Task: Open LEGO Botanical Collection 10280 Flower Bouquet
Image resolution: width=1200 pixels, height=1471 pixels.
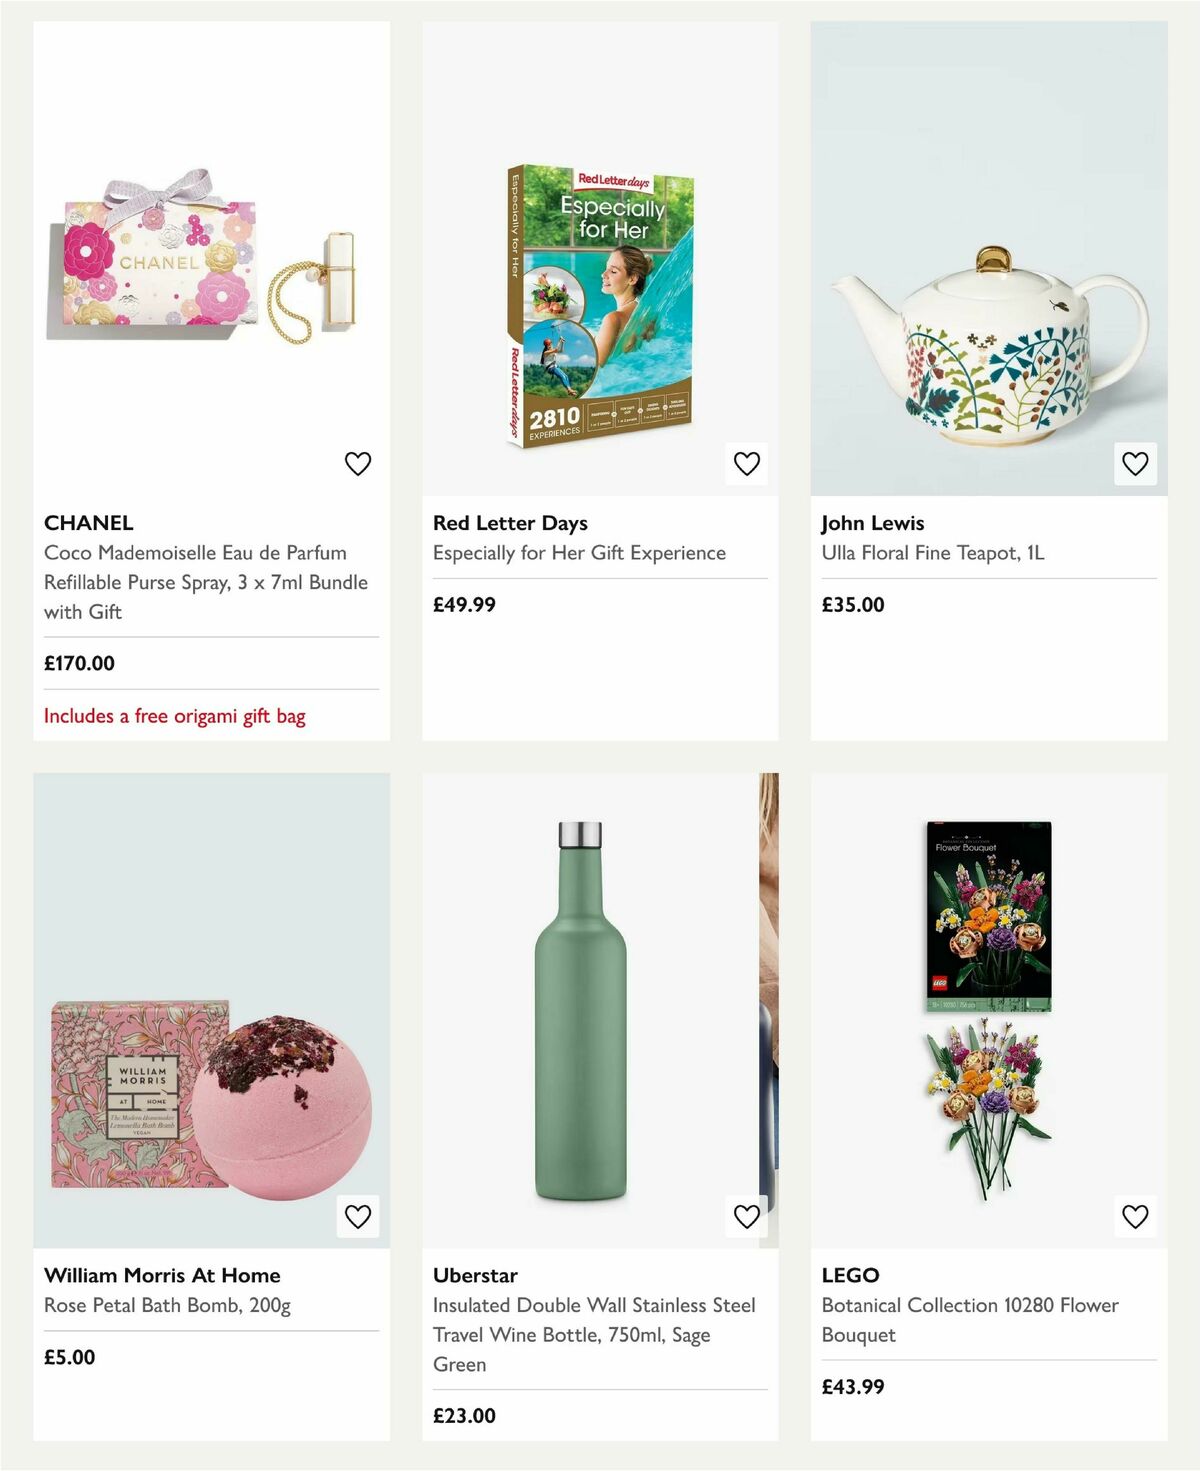Action: coord(969,1319)
